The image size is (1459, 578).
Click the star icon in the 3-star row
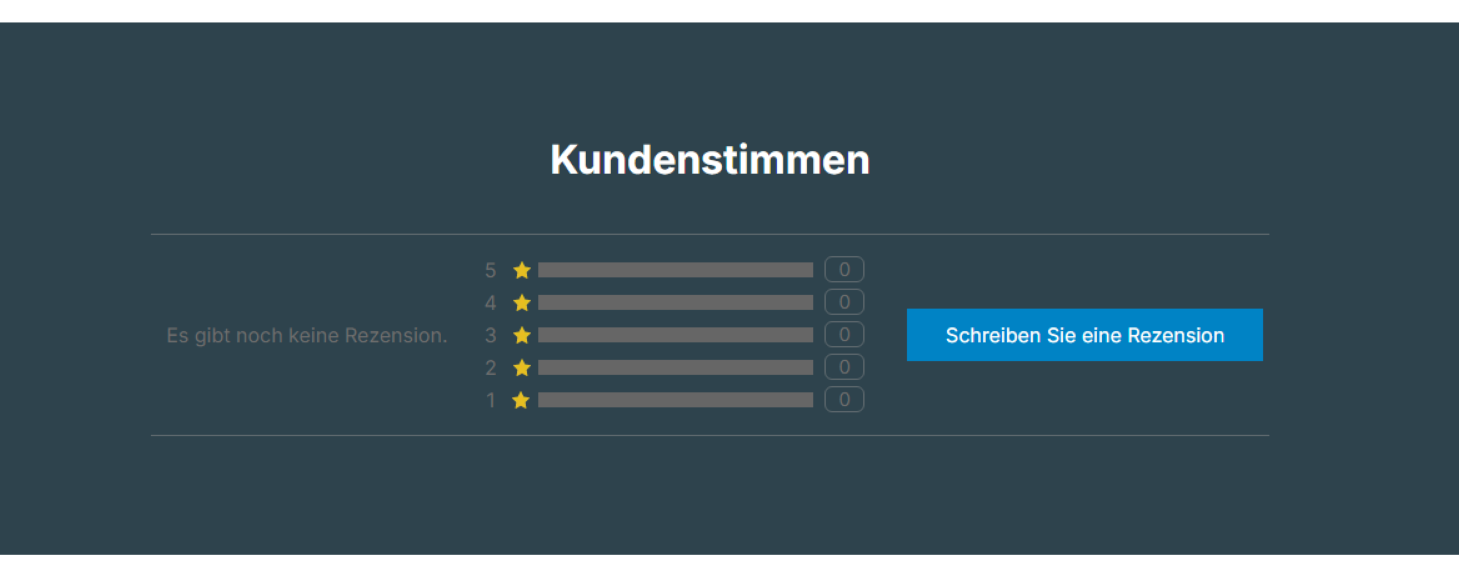coord(521,335)
